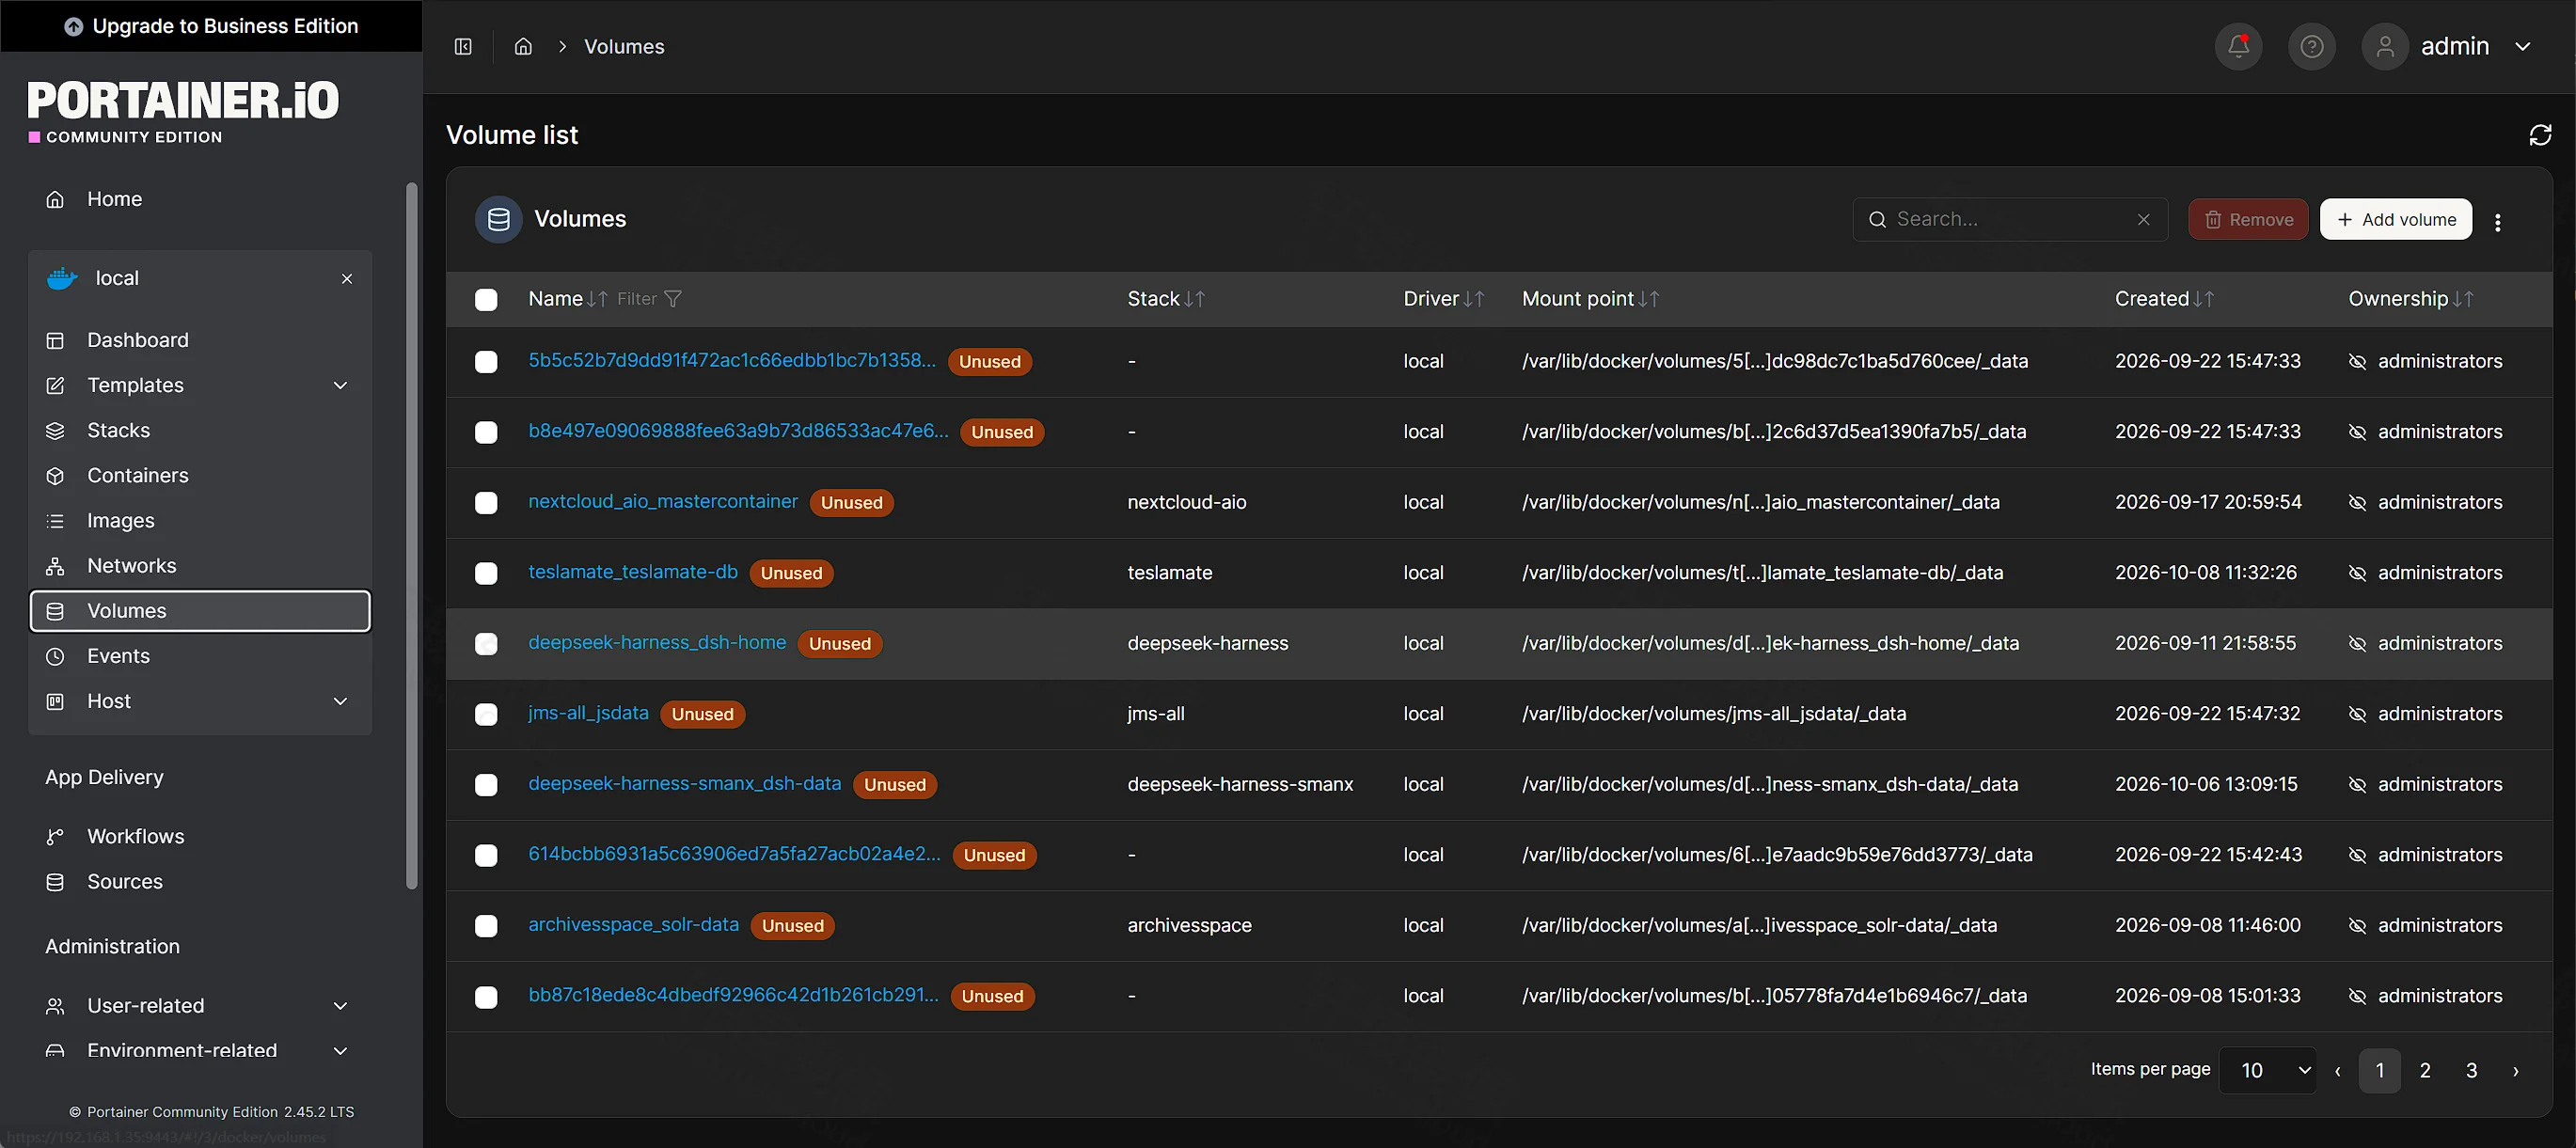
Task: Tick the jms-all_jsdata row checkbox
Action: click(x=486, y=714)
